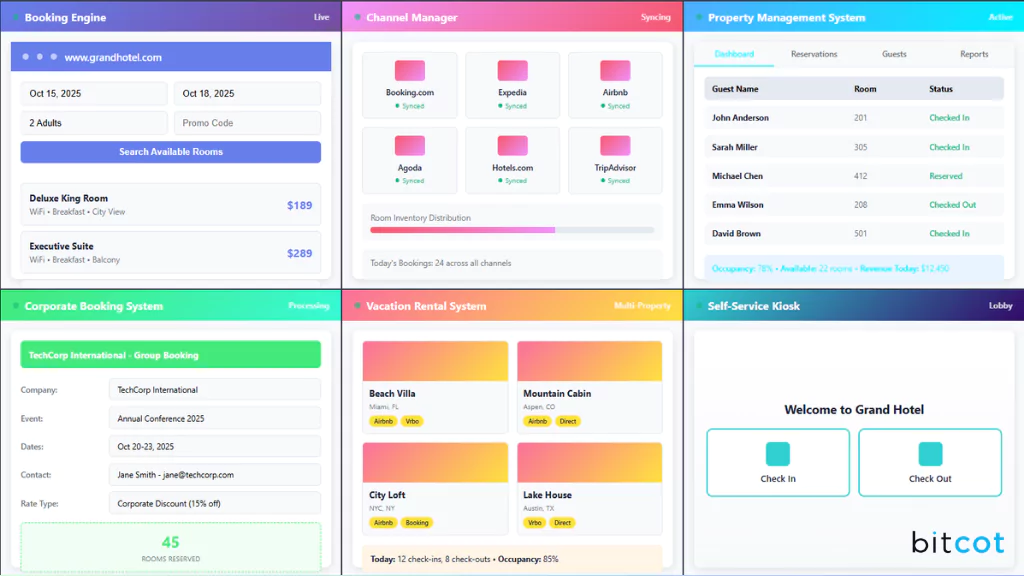Open the Reports tab
The width and height of the screenshot is (1024, 576).
click(974, 54)
